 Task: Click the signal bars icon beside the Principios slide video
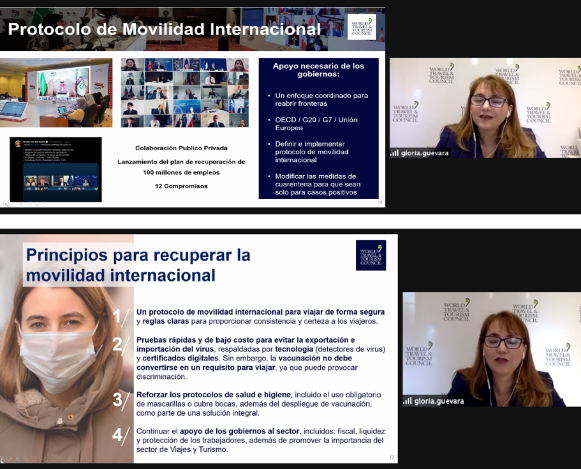pyautogui.click(x=408, y=401)
